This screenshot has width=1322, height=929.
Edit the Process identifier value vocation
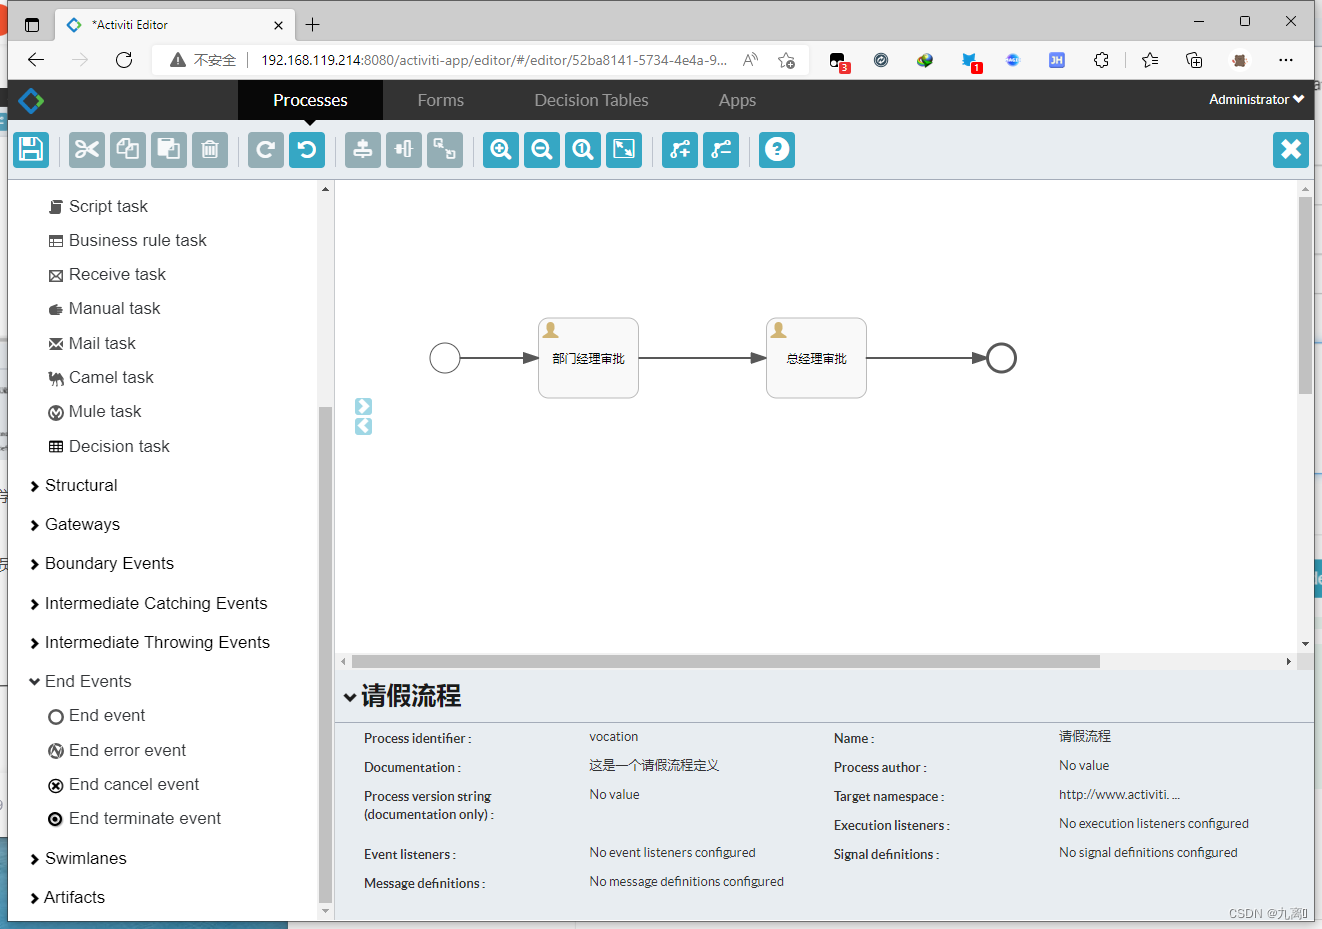pos(614,737)
